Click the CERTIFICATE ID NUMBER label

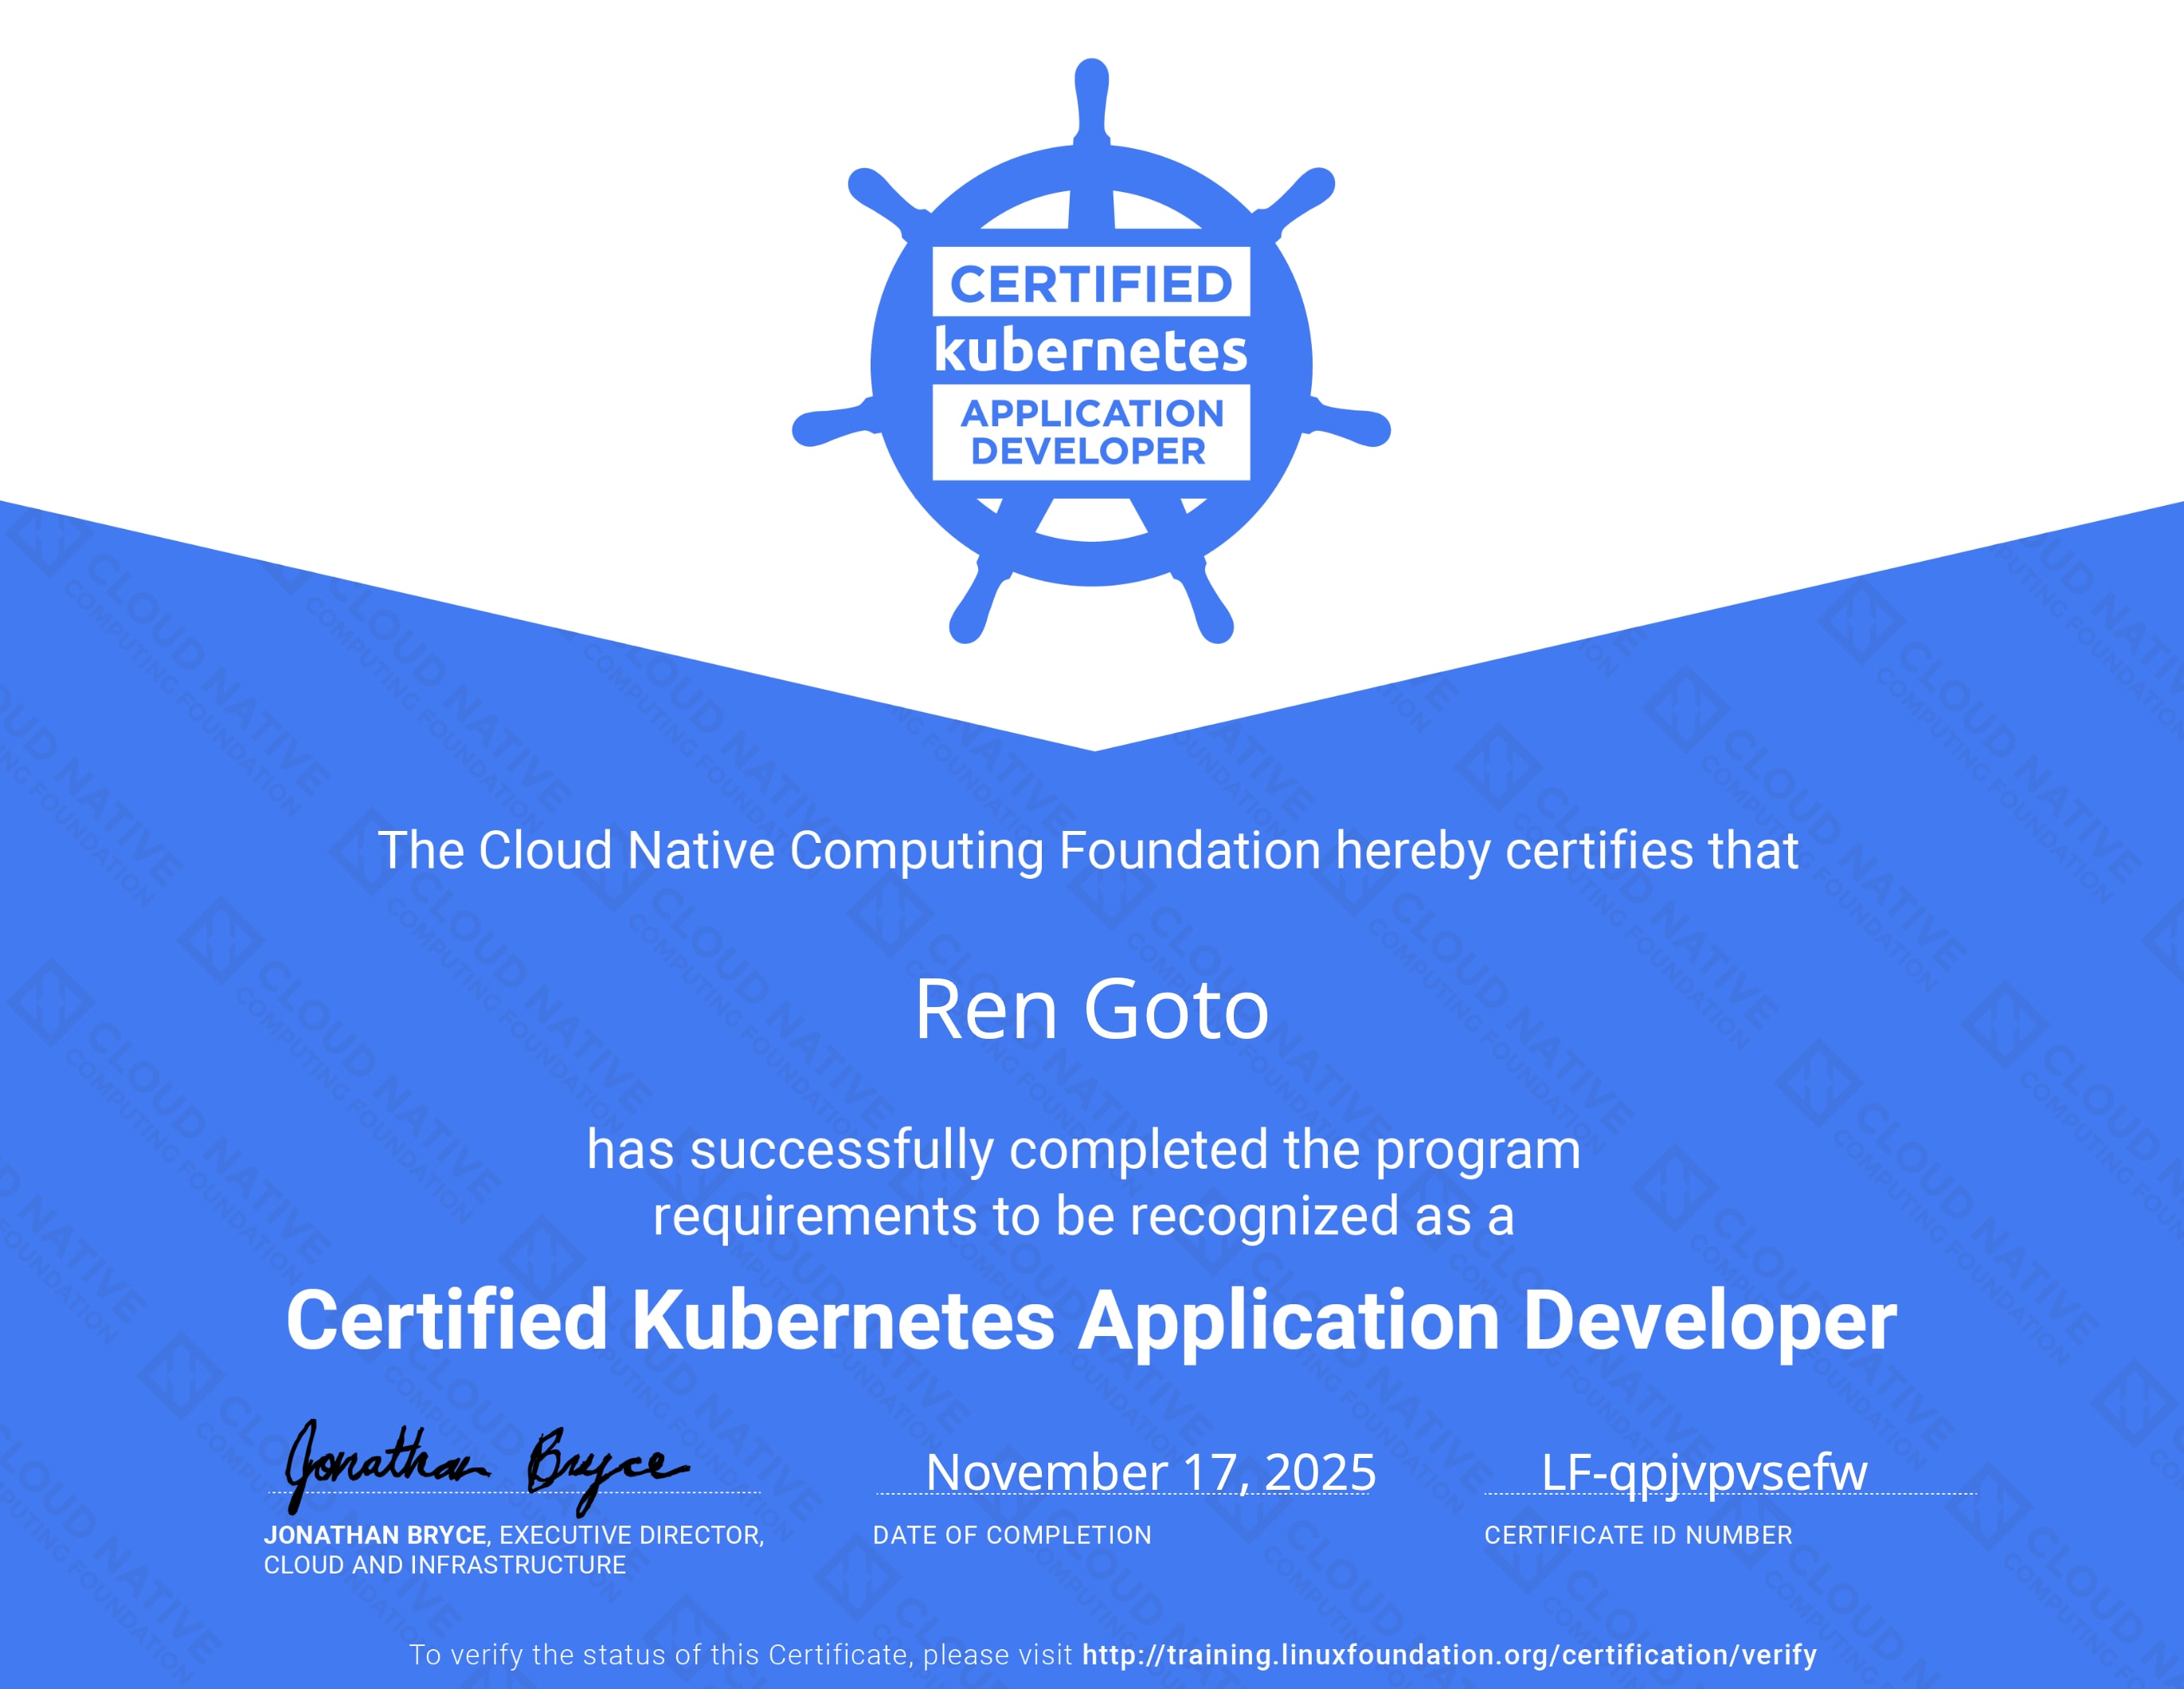(1638, 1535)
